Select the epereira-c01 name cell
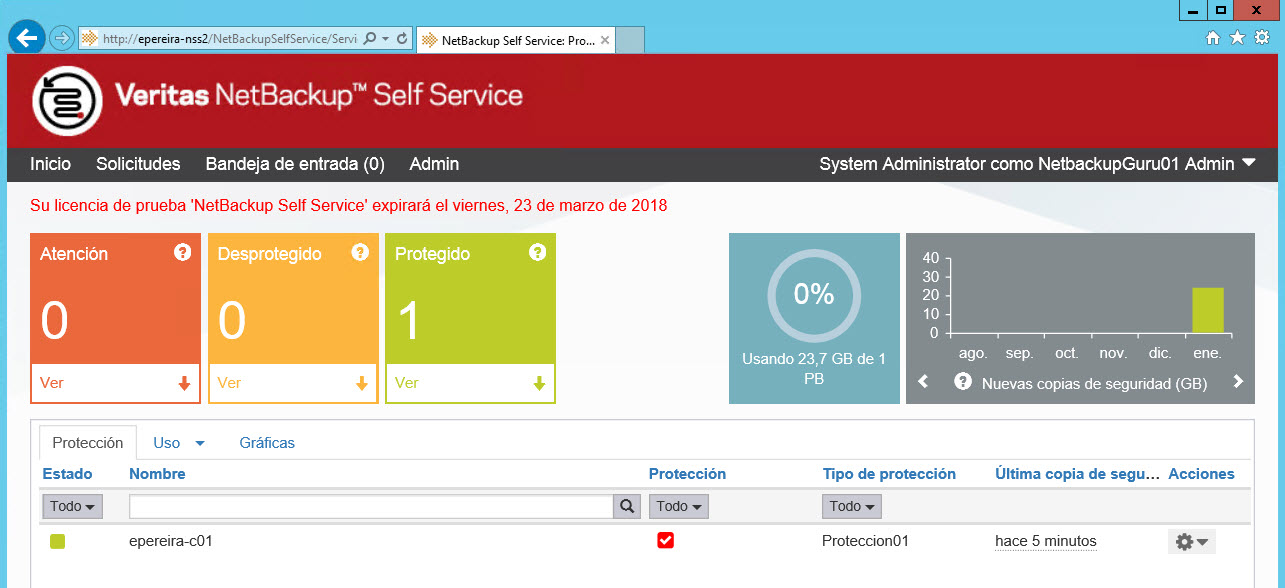Screen dimensions: 1285x588 pyautogui.click(x=171, y=541)
